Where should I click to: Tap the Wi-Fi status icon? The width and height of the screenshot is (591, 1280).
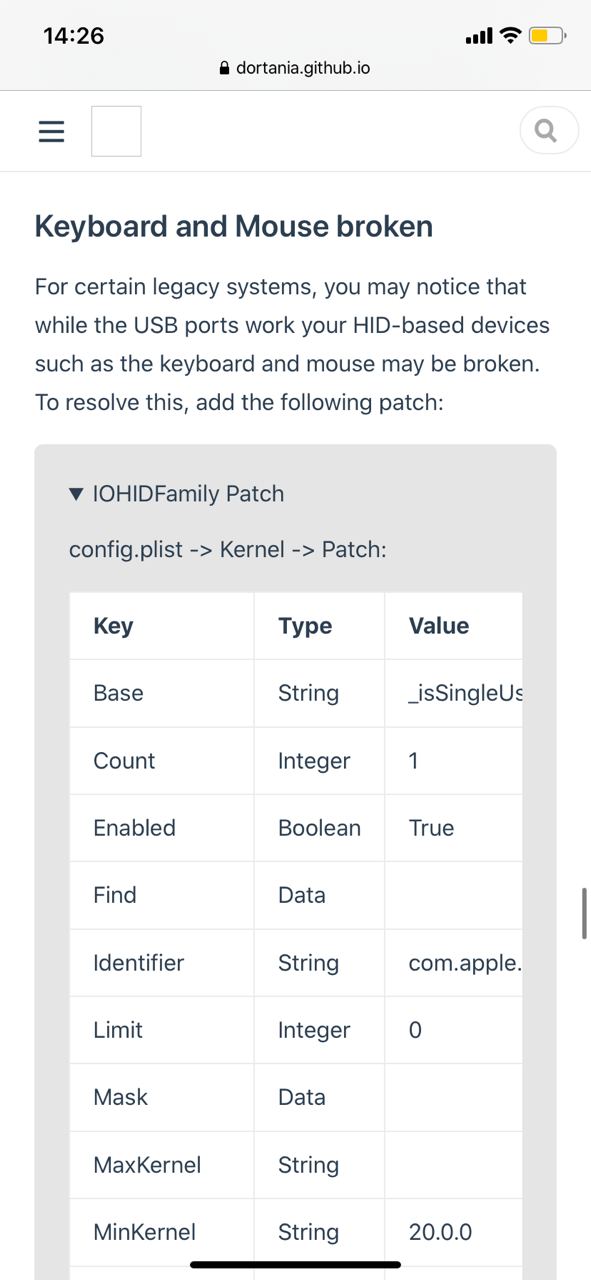[510, 37]
